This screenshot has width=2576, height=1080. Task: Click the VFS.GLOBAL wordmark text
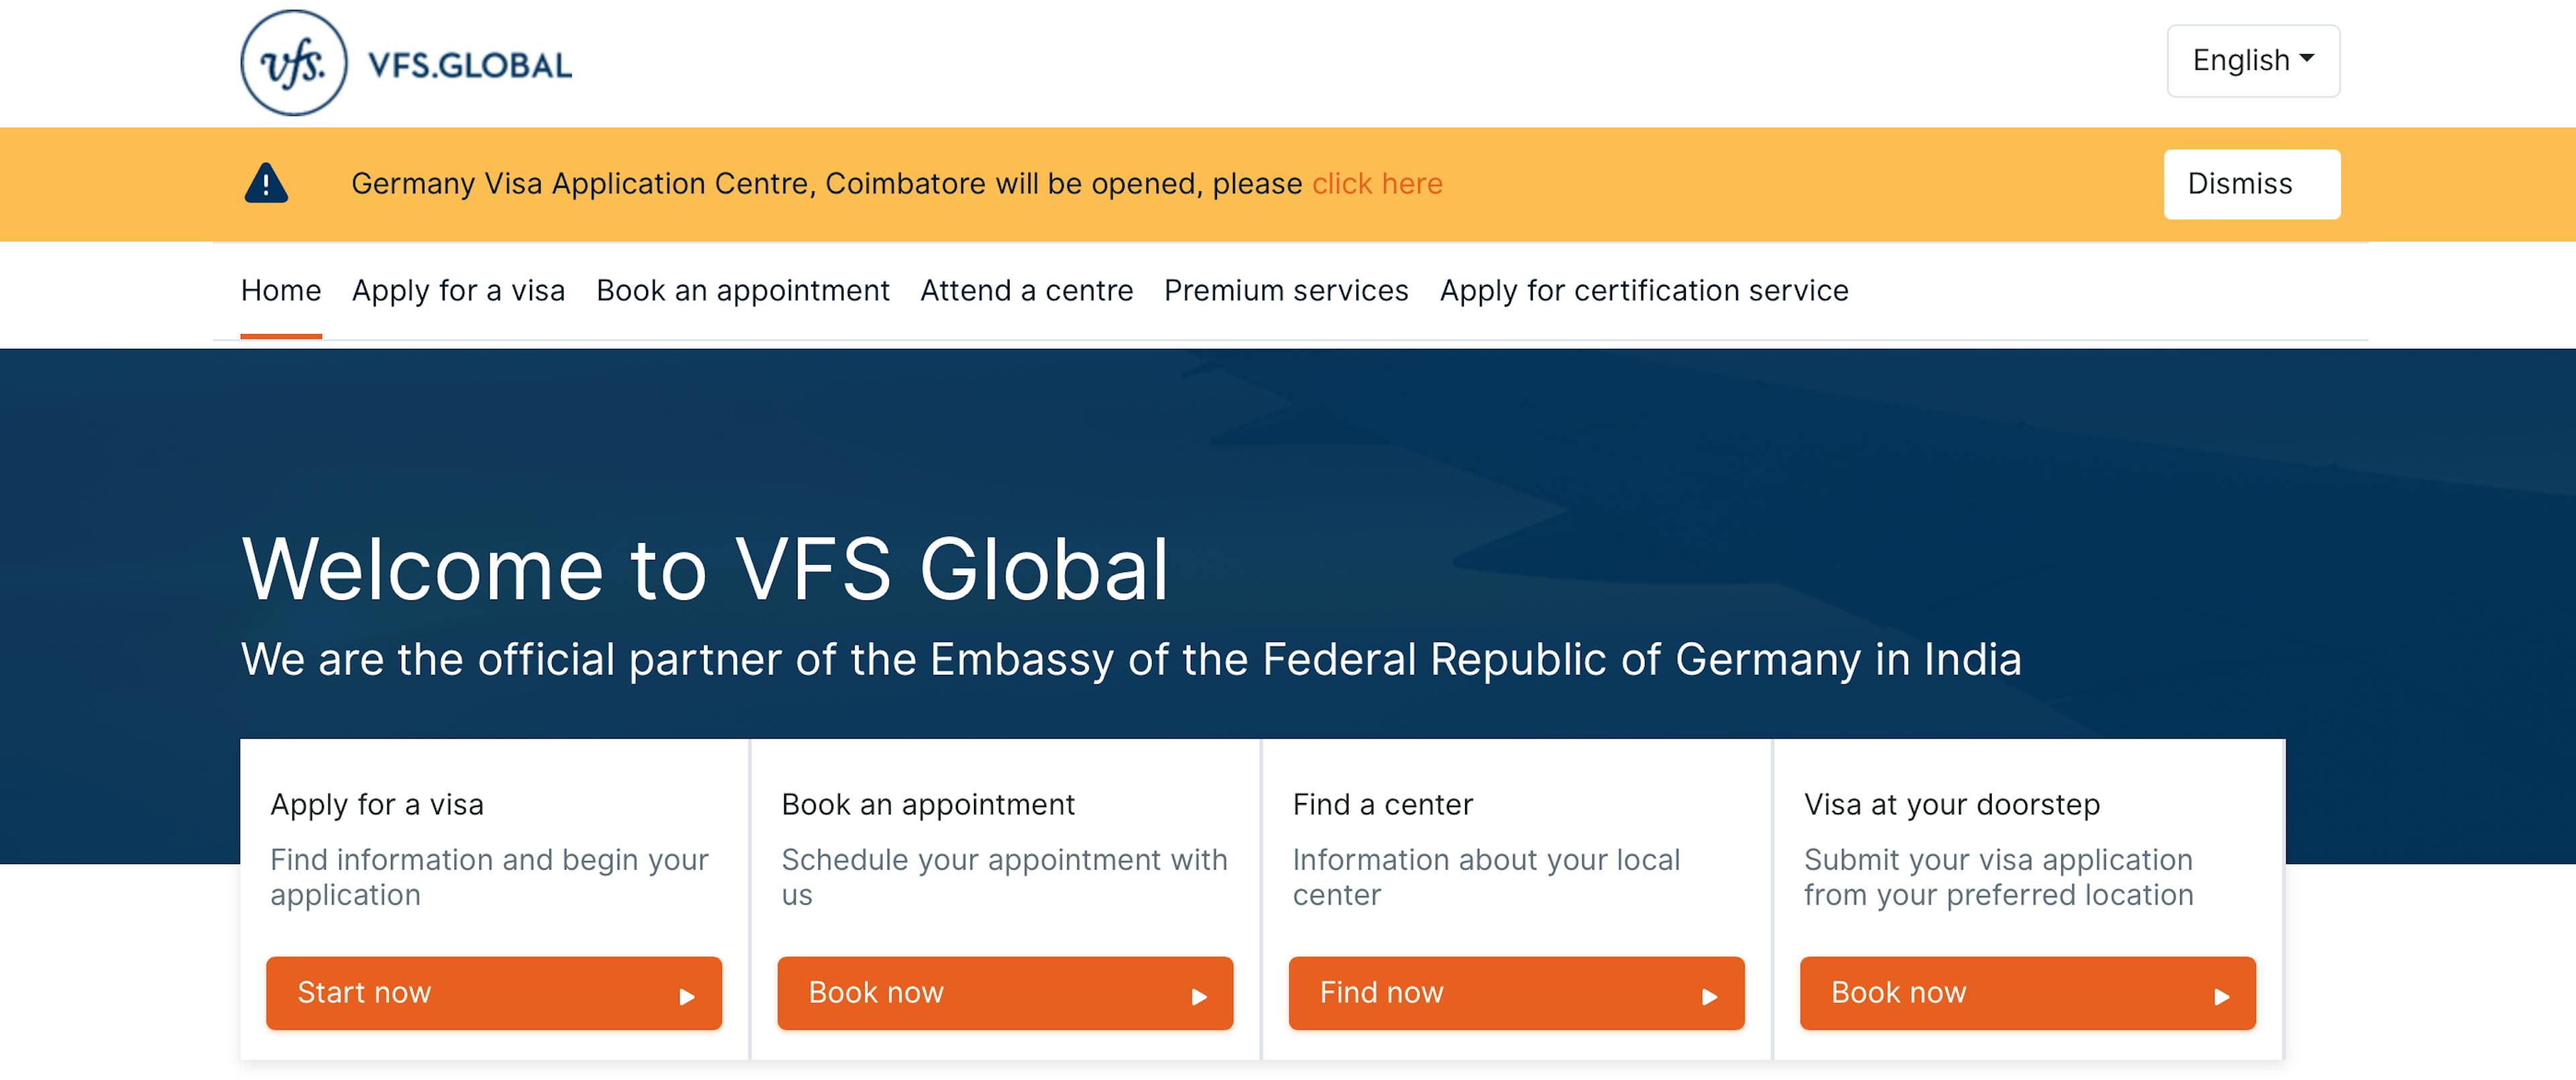click(470, 65)
